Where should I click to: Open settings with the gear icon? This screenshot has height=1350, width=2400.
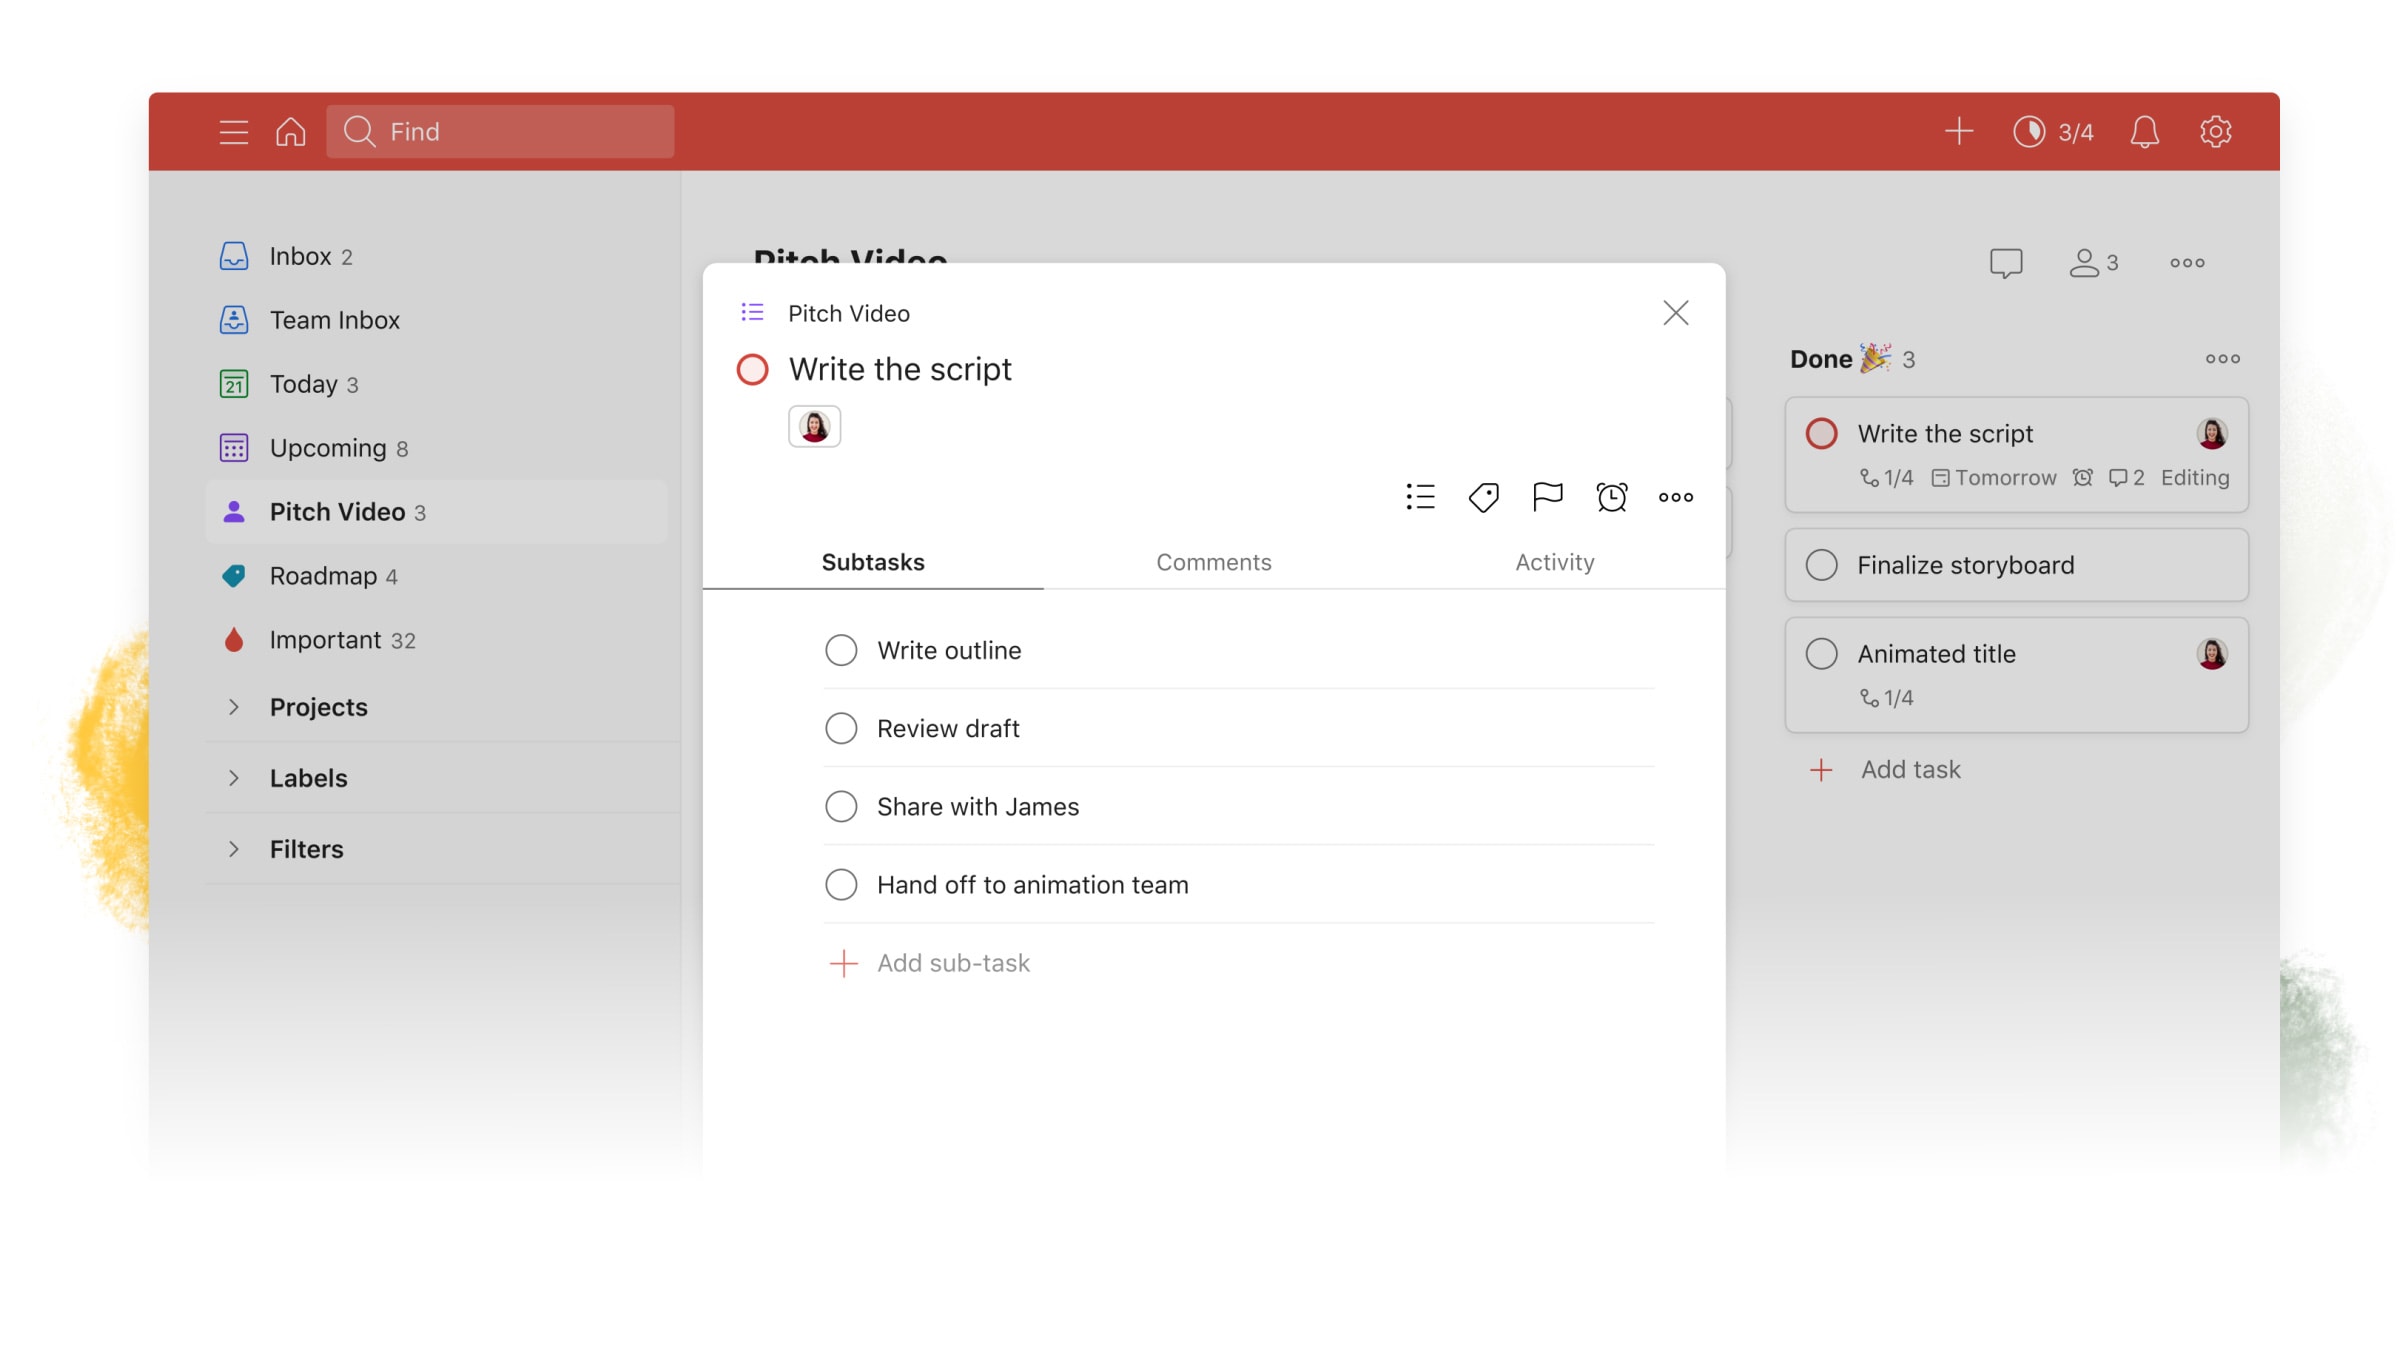(2215, 131)
